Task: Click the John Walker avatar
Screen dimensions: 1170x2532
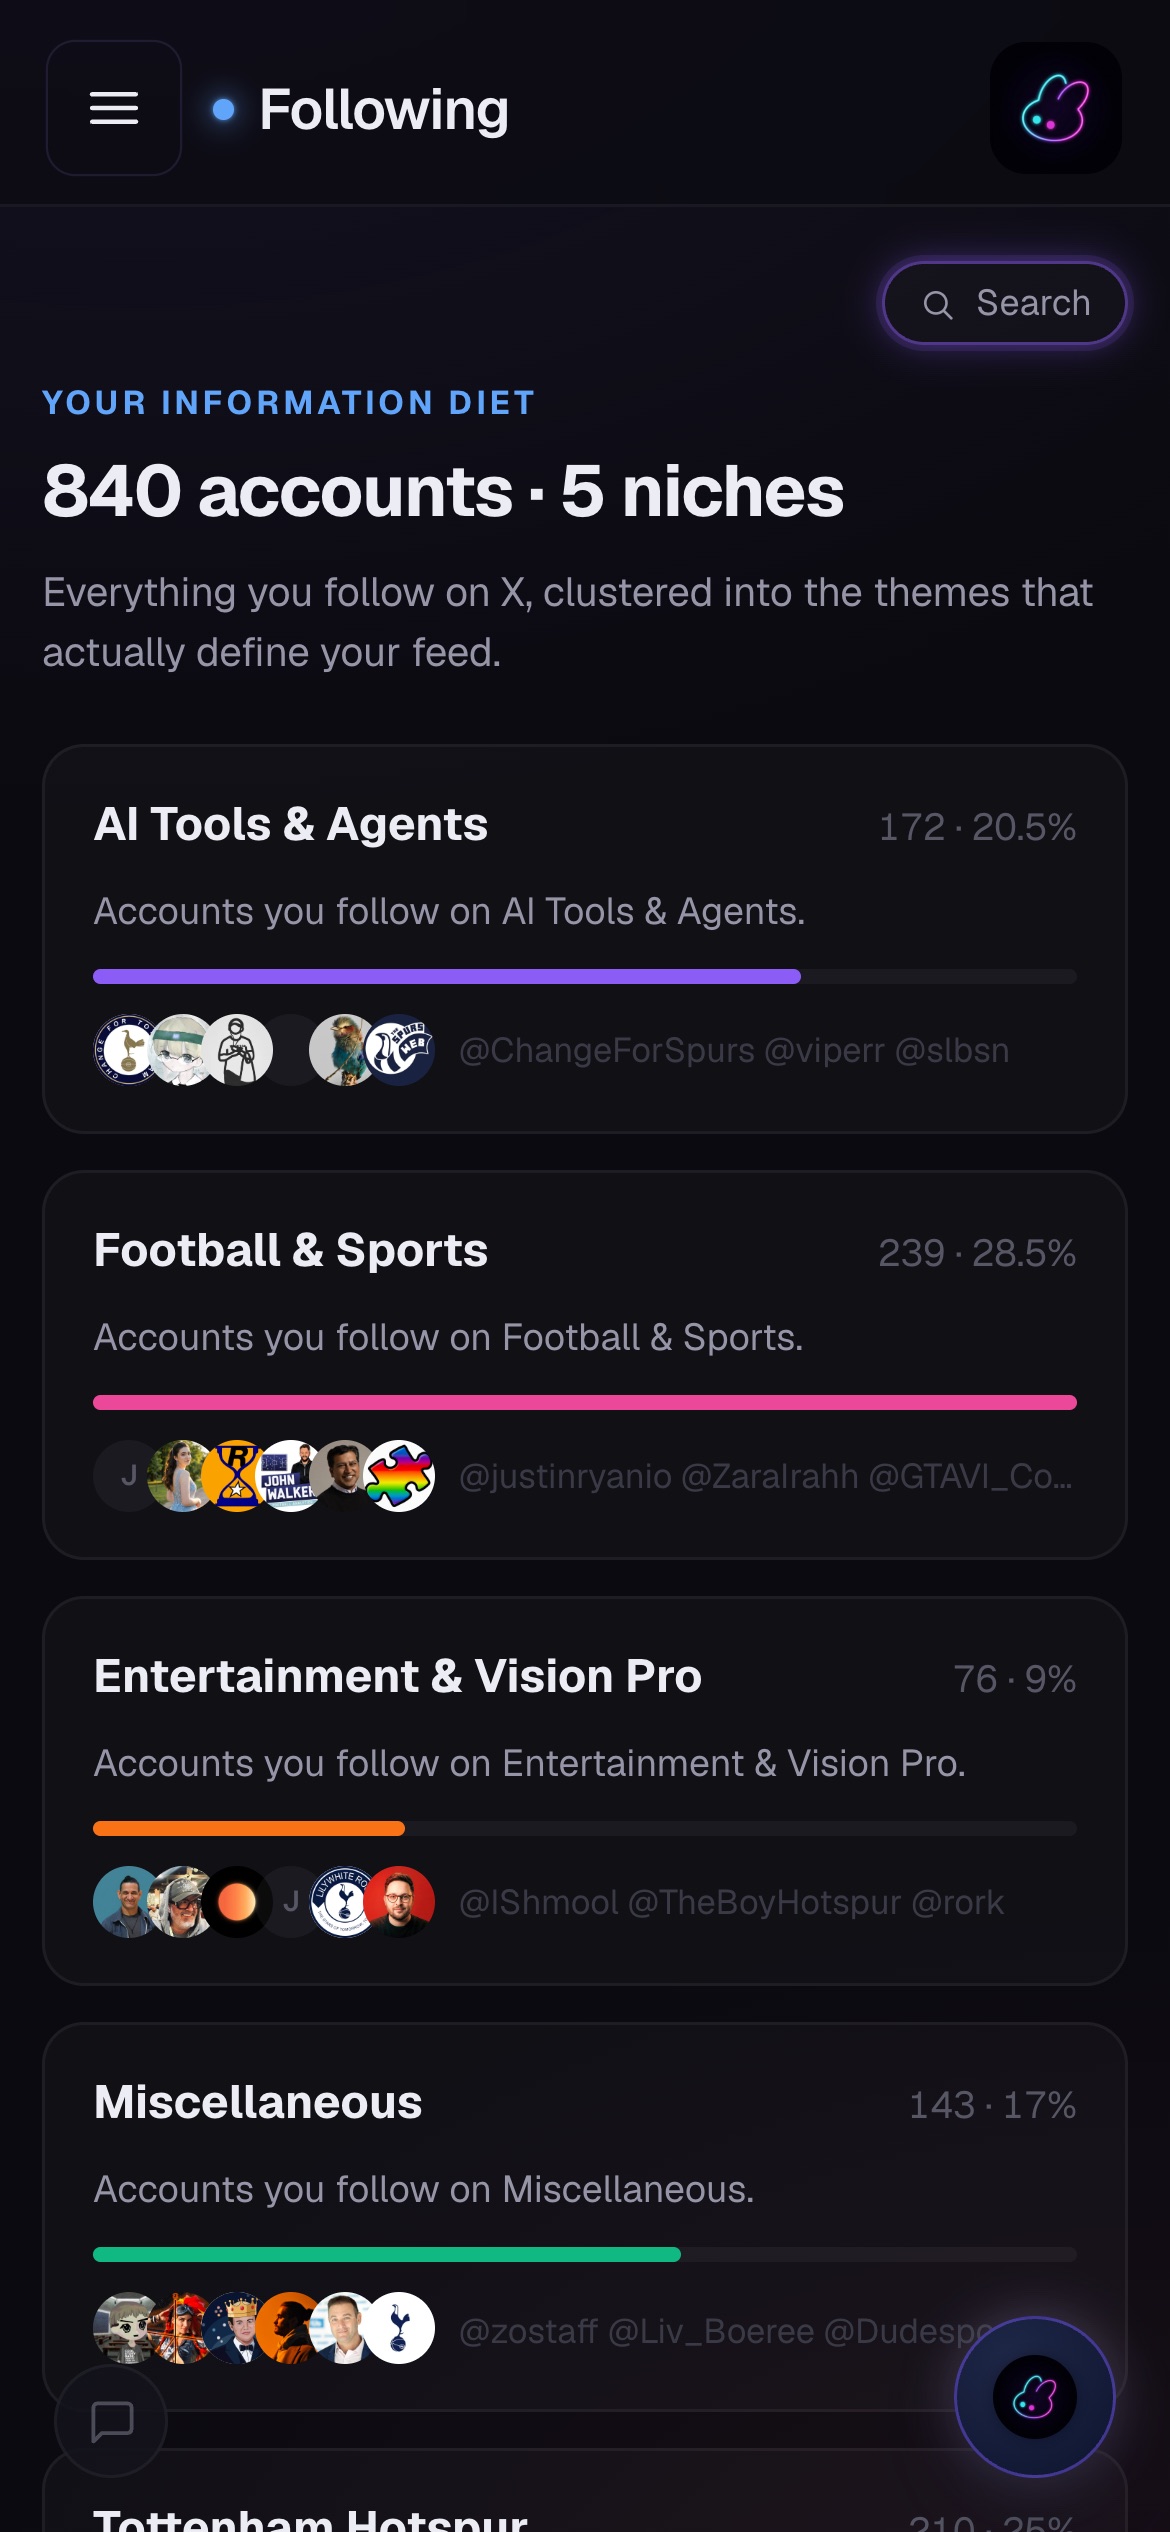Action: [291, 1476]
